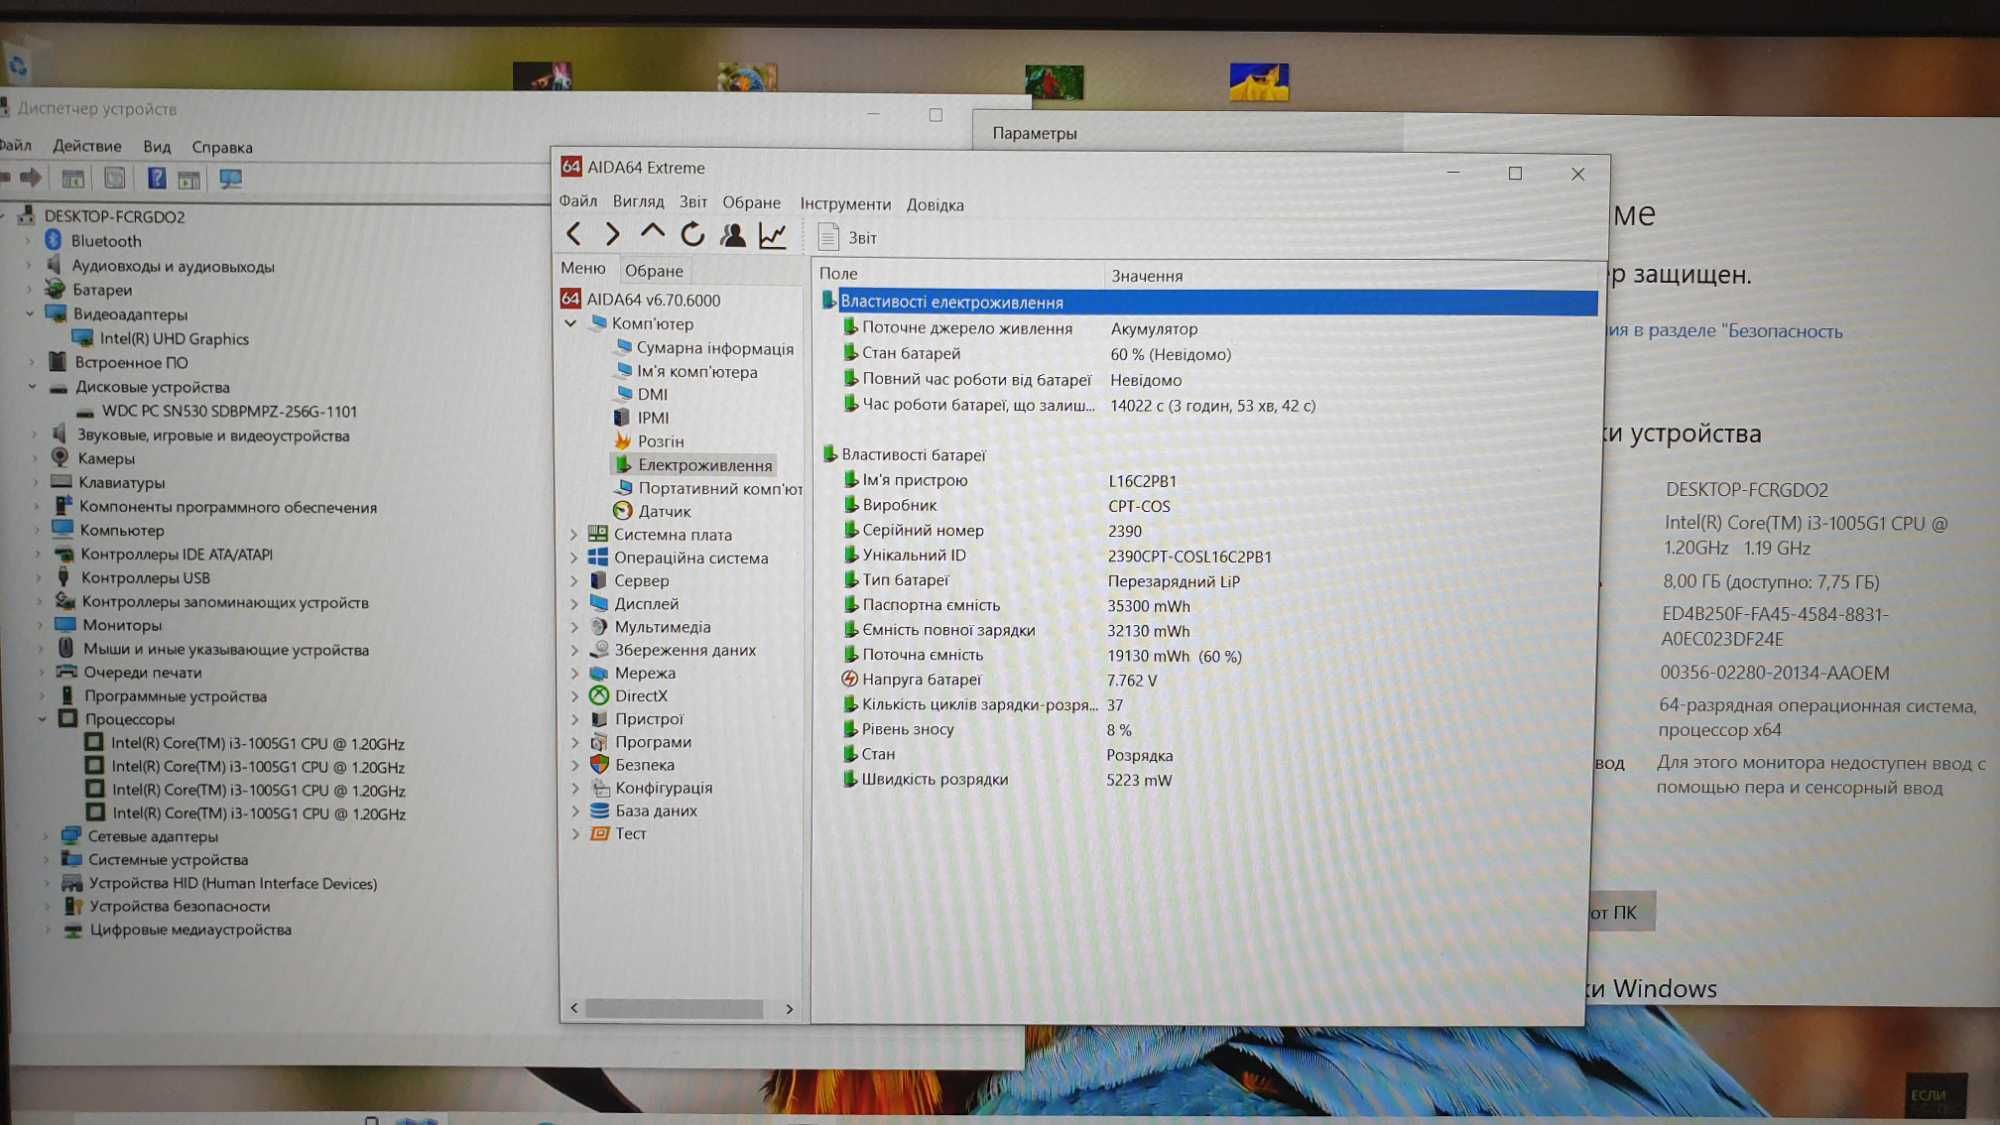
Task: Select the Розгін flame icon item
Action: pos(623,441)
